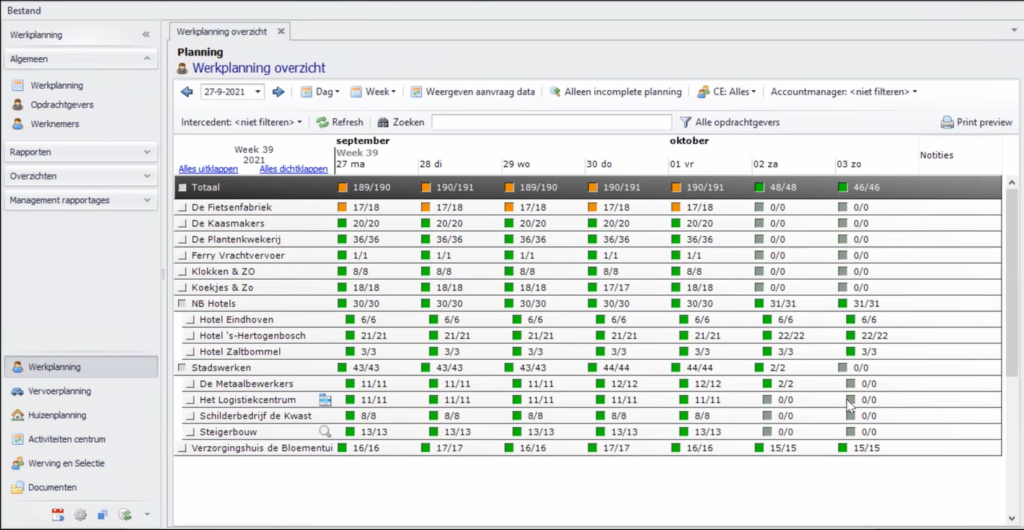Click the orange status square for 27 ma Totaal
Screen dimensions: 1024x530
[x=343, y=187]
